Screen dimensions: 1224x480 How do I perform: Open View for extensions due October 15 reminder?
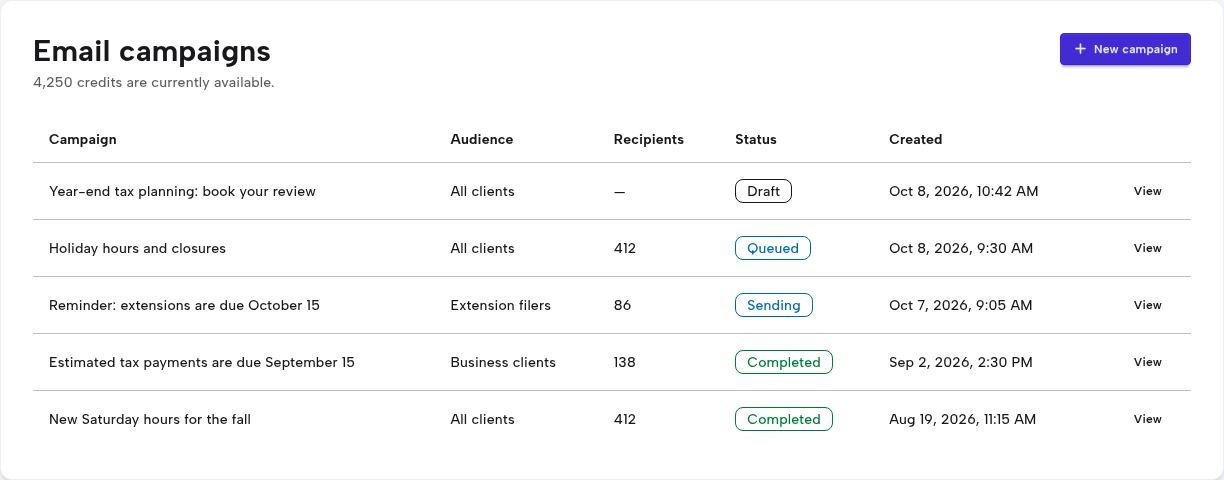pyautogui.click(x=1148, y=305)
